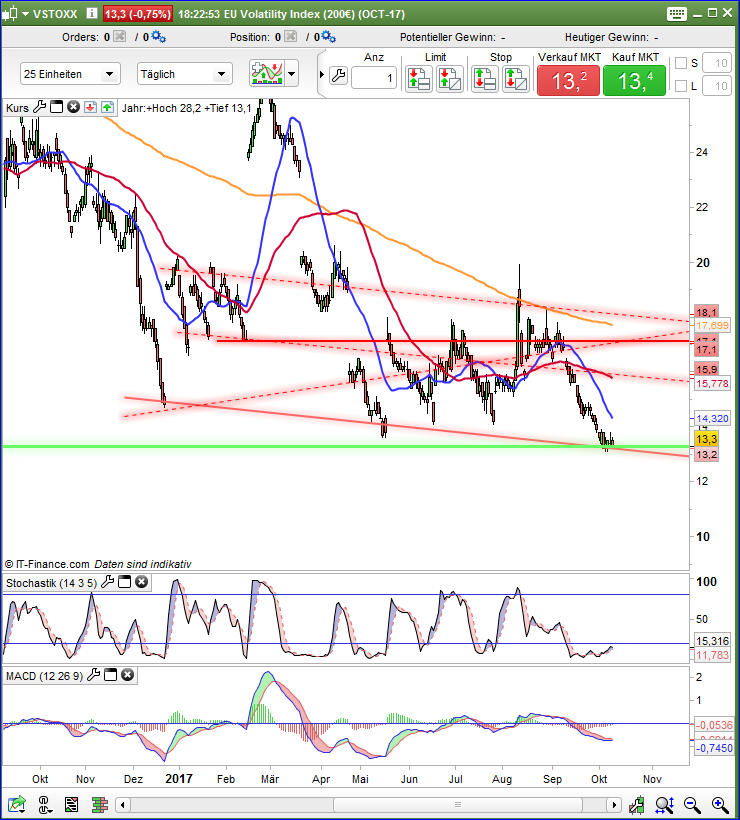This screenshot has width=740, height=820.
Task: Click the 2017 year label on time axis
Action: click(179, 778)
